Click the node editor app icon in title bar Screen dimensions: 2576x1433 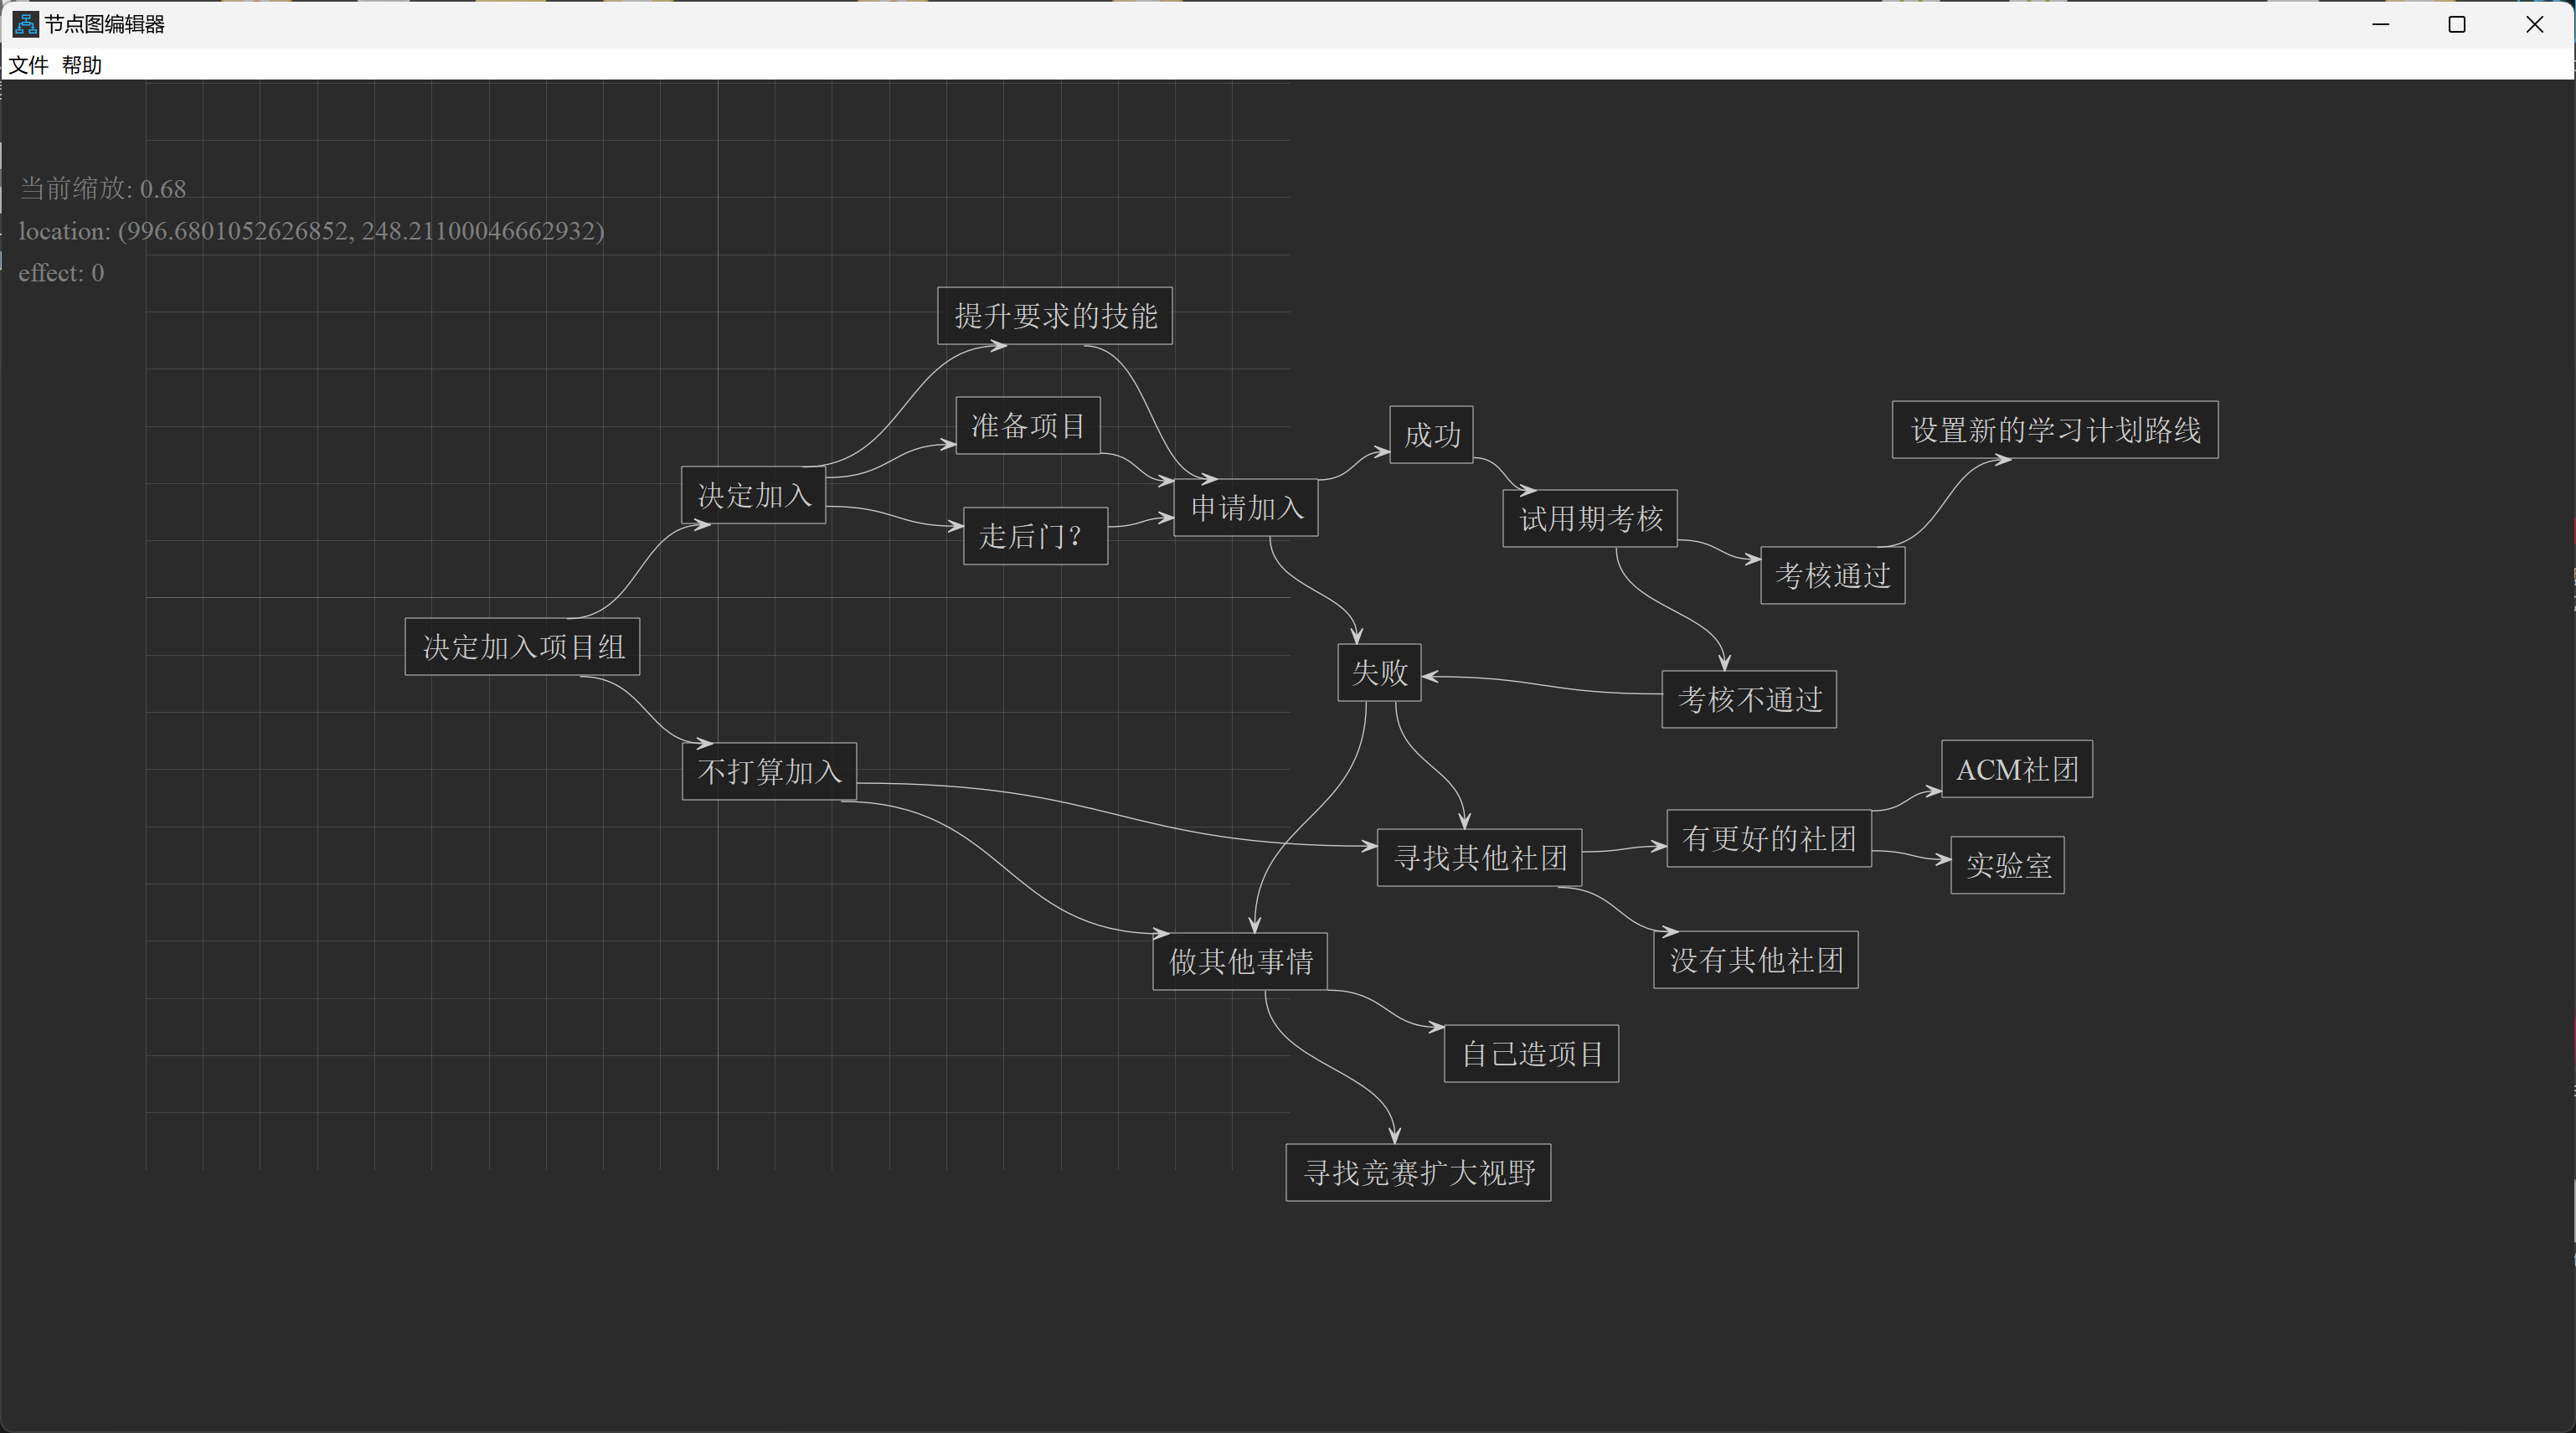(x=25, y=24)
